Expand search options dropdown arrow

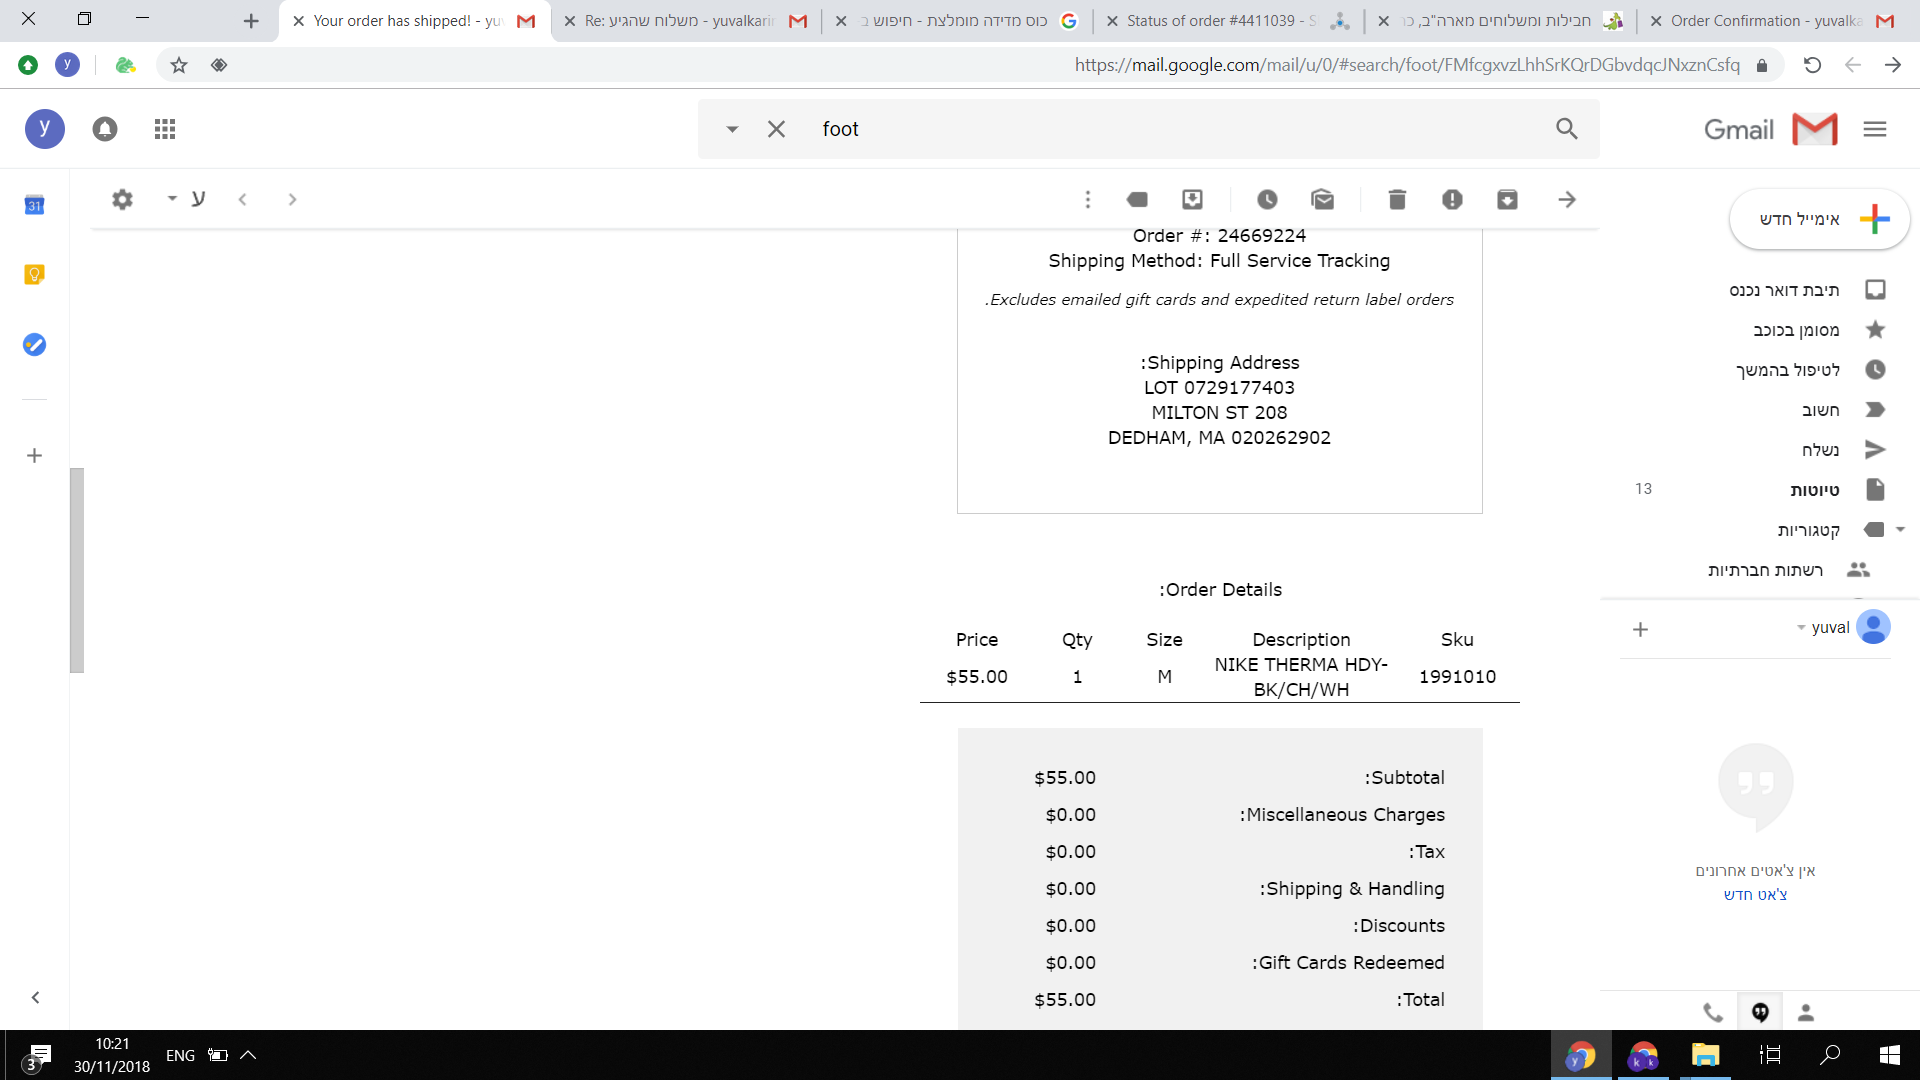tap(732, 129)
